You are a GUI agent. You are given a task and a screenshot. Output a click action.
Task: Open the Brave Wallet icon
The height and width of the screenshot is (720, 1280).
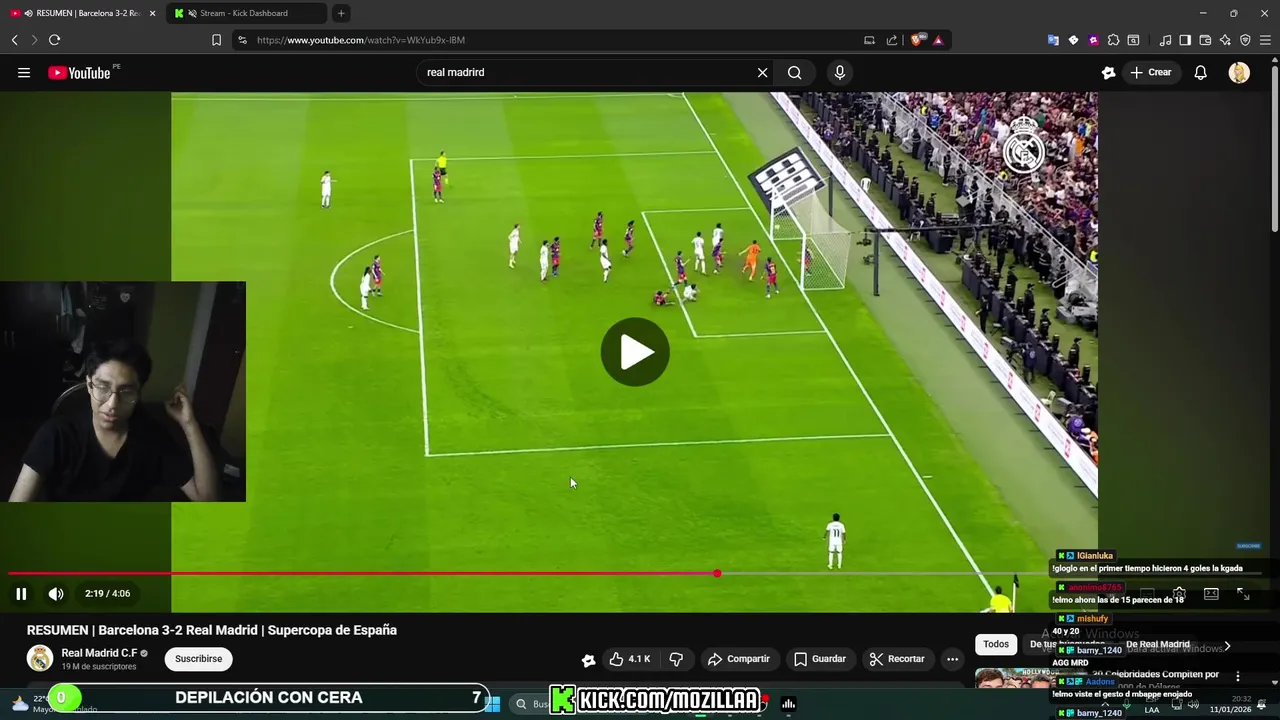(1205, 40)
